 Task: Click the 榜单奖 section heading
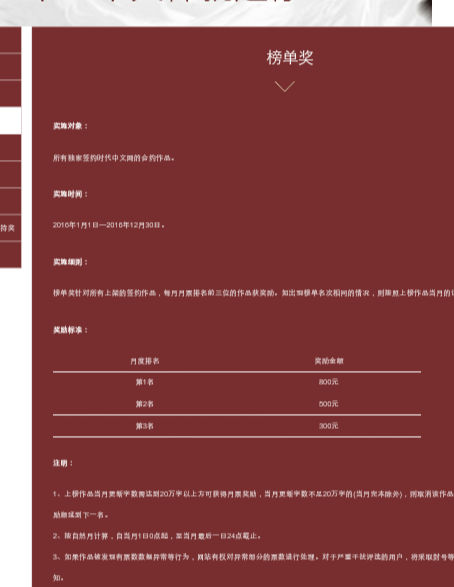(290, 58)
